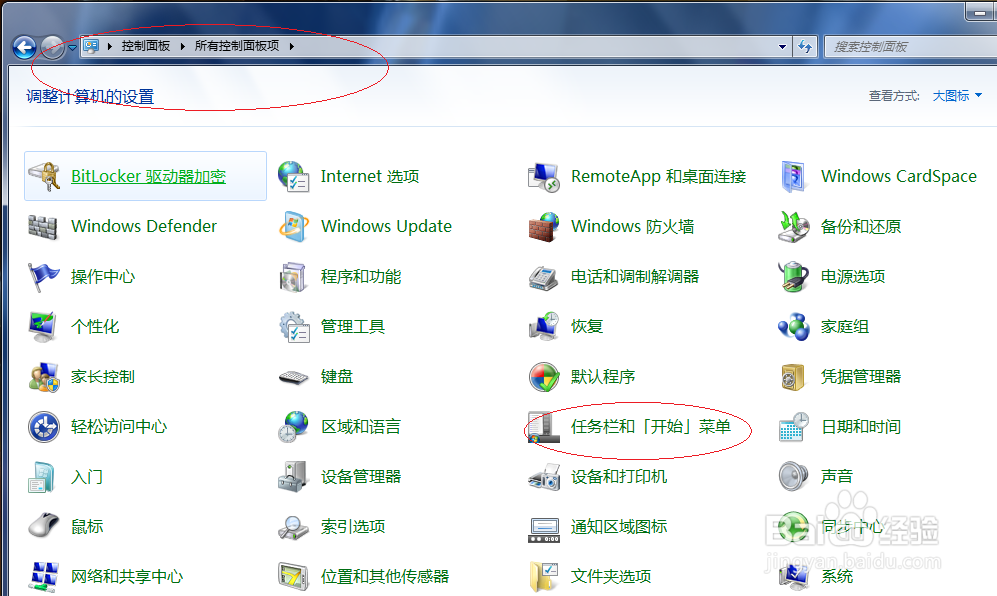Open Windows Defender icon

pyautogui.click(x=43, y=226)
